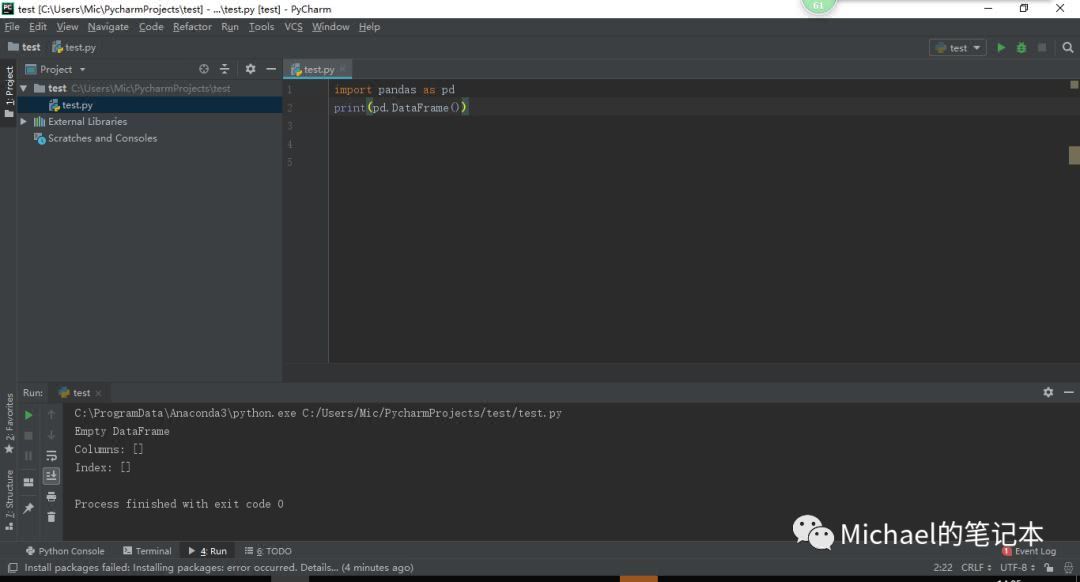Collapse all in Project panel header
Image resolution: width=1080 pixels, height=582 pixels.
[x=224, y=69]
